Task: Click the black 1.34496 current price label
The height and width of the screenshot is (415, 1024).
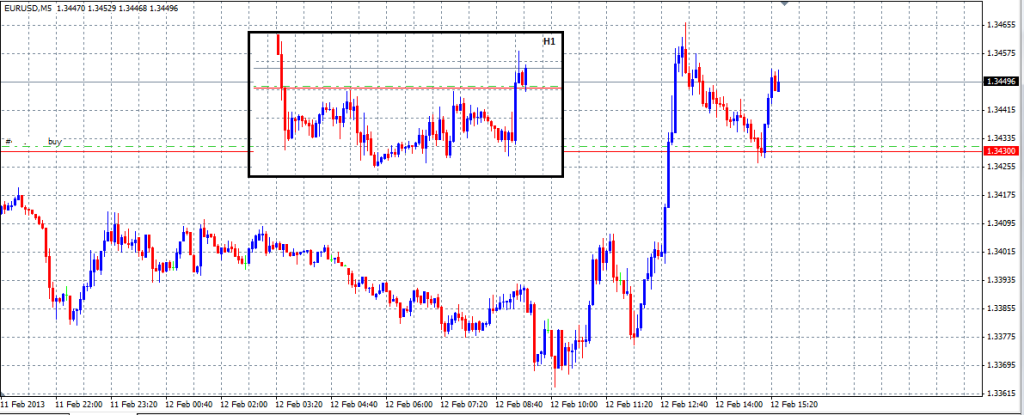Action: [1002, 81]
